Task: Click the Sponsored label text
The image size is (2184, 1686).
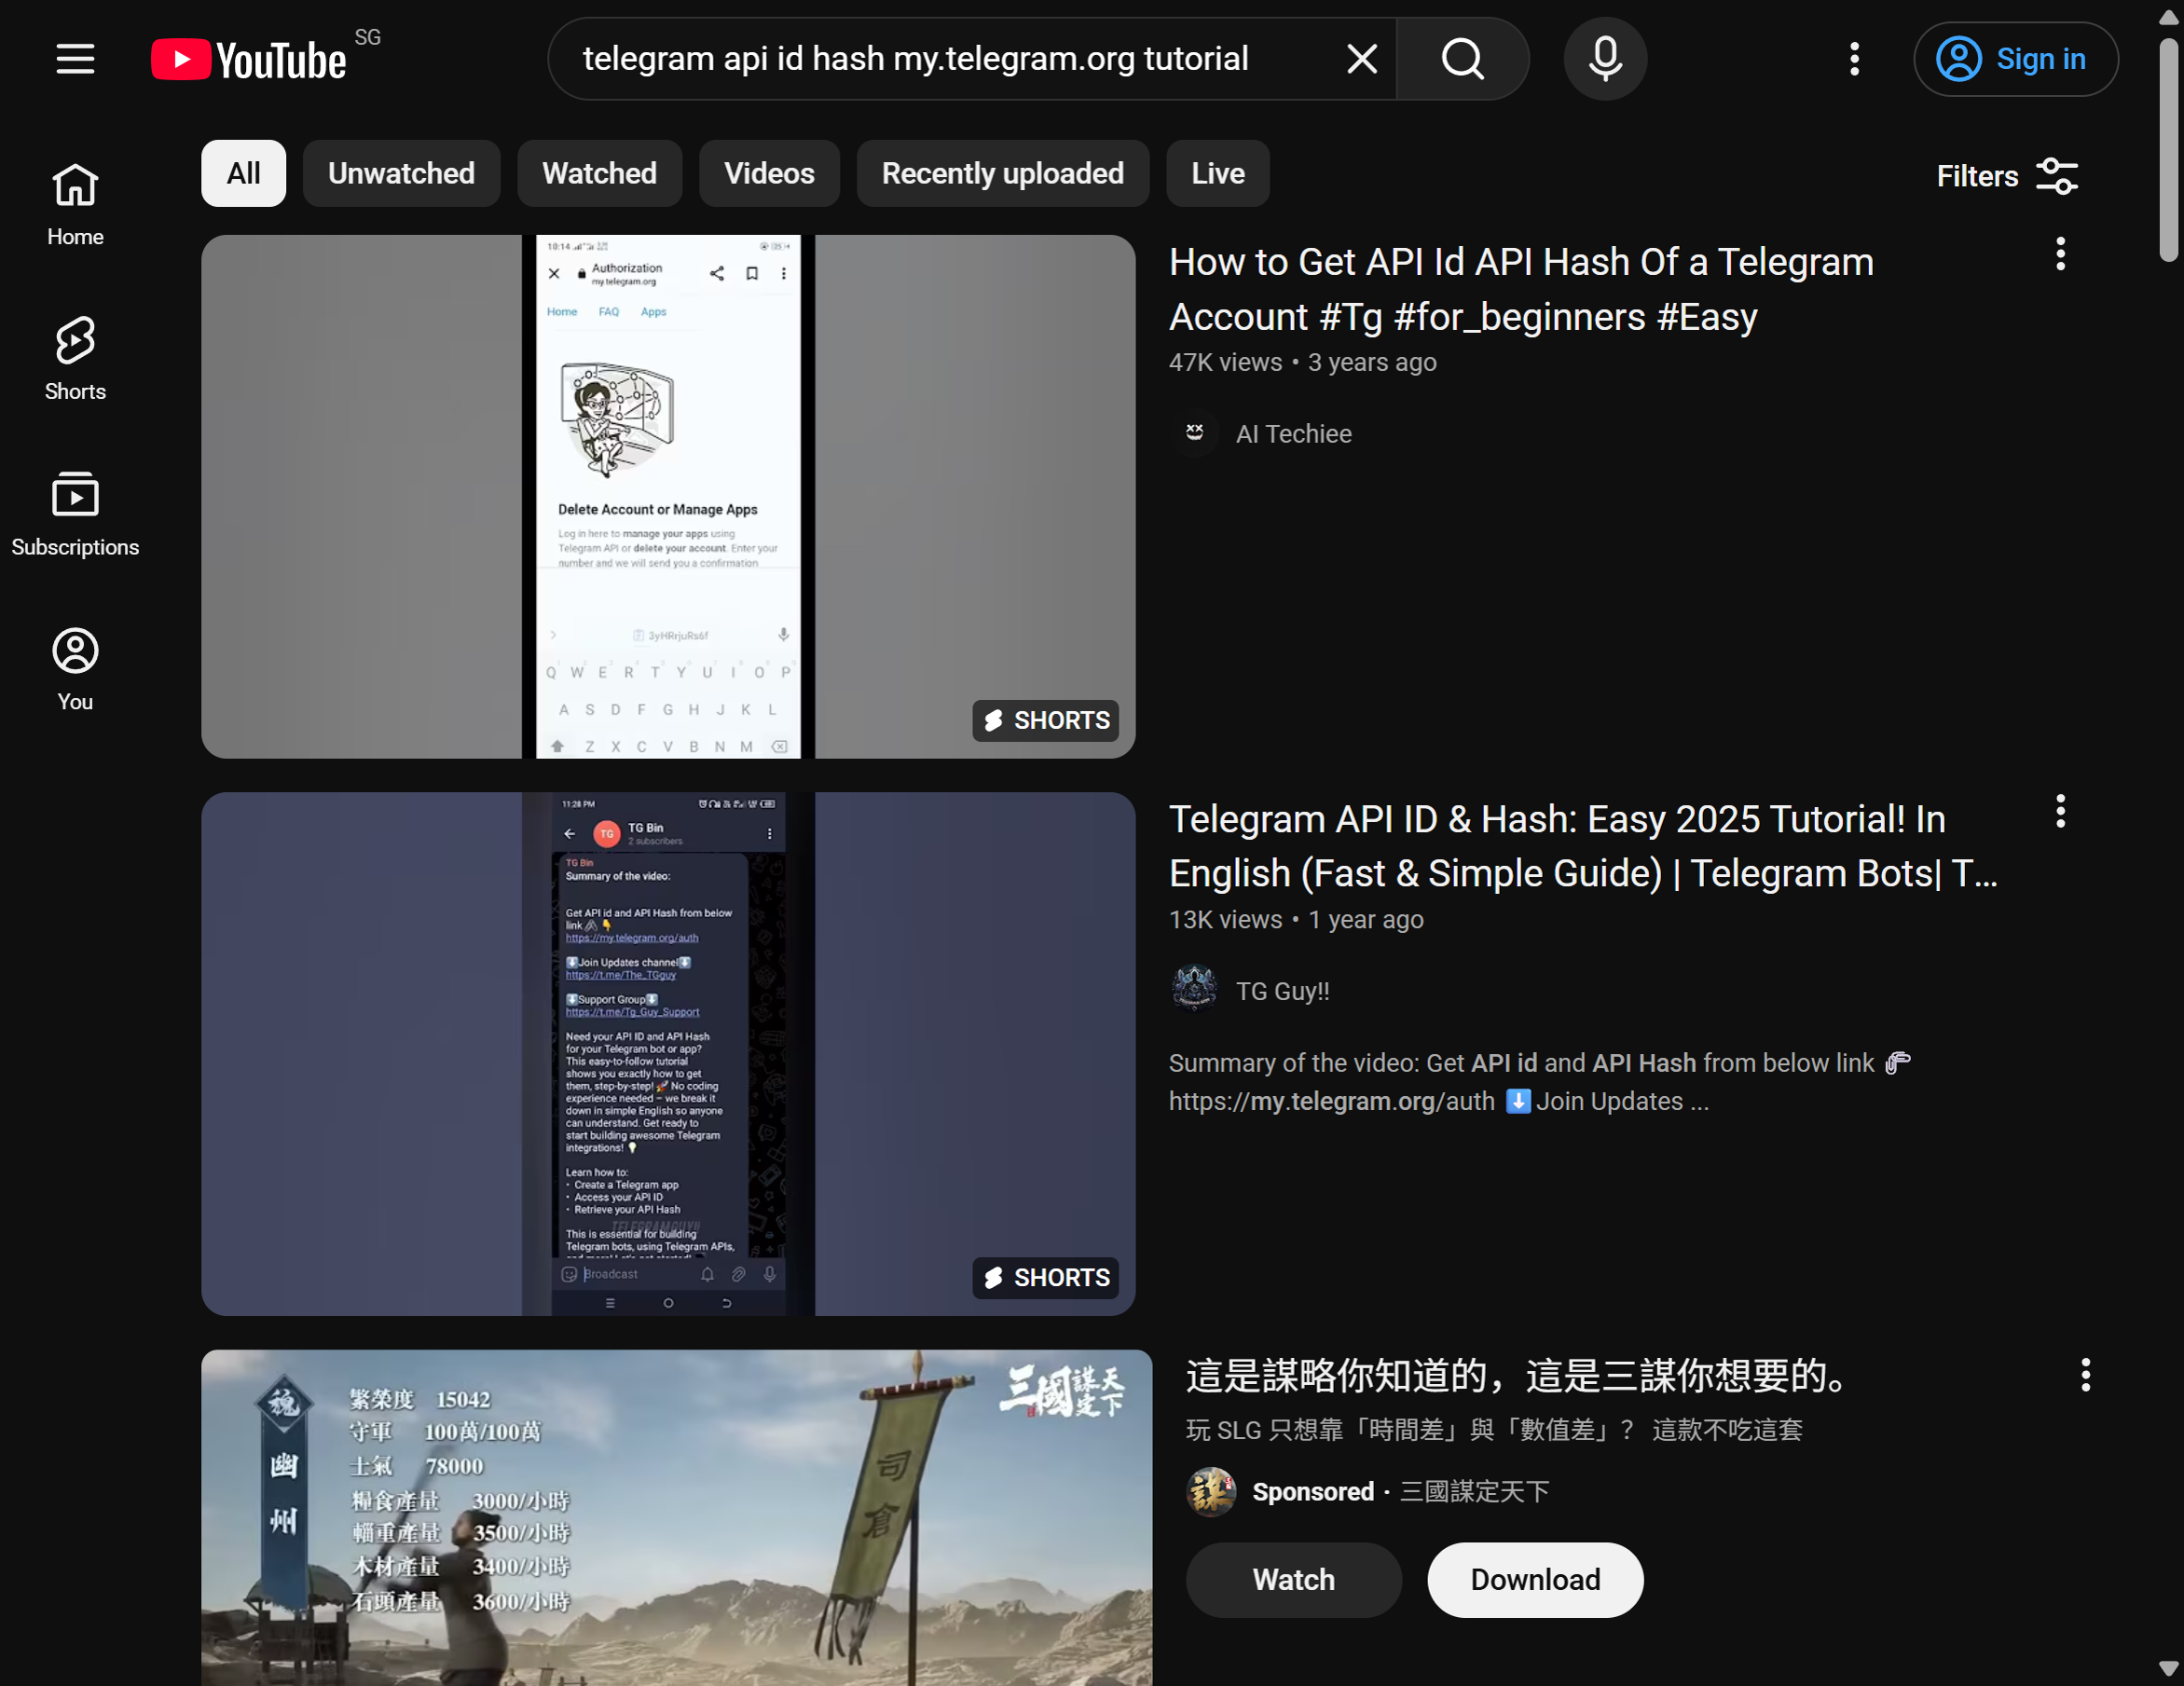Action: (1313, 1491)
